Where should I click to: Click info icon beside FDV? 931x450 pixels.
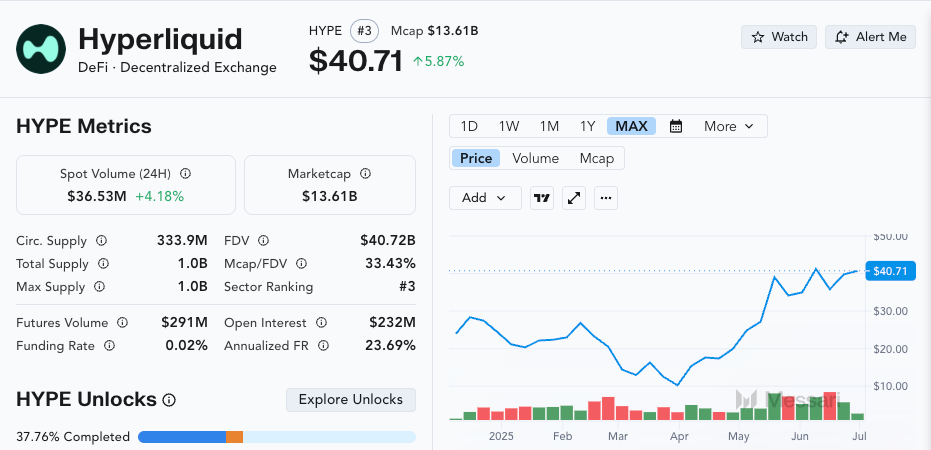[x=263, y=241]
